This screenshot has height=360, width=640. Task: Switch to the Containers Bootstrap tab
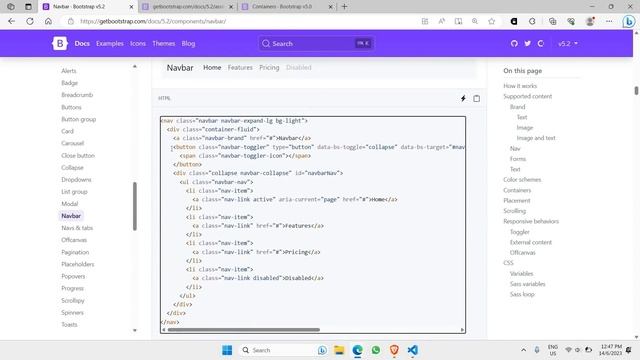coord(287,7)
